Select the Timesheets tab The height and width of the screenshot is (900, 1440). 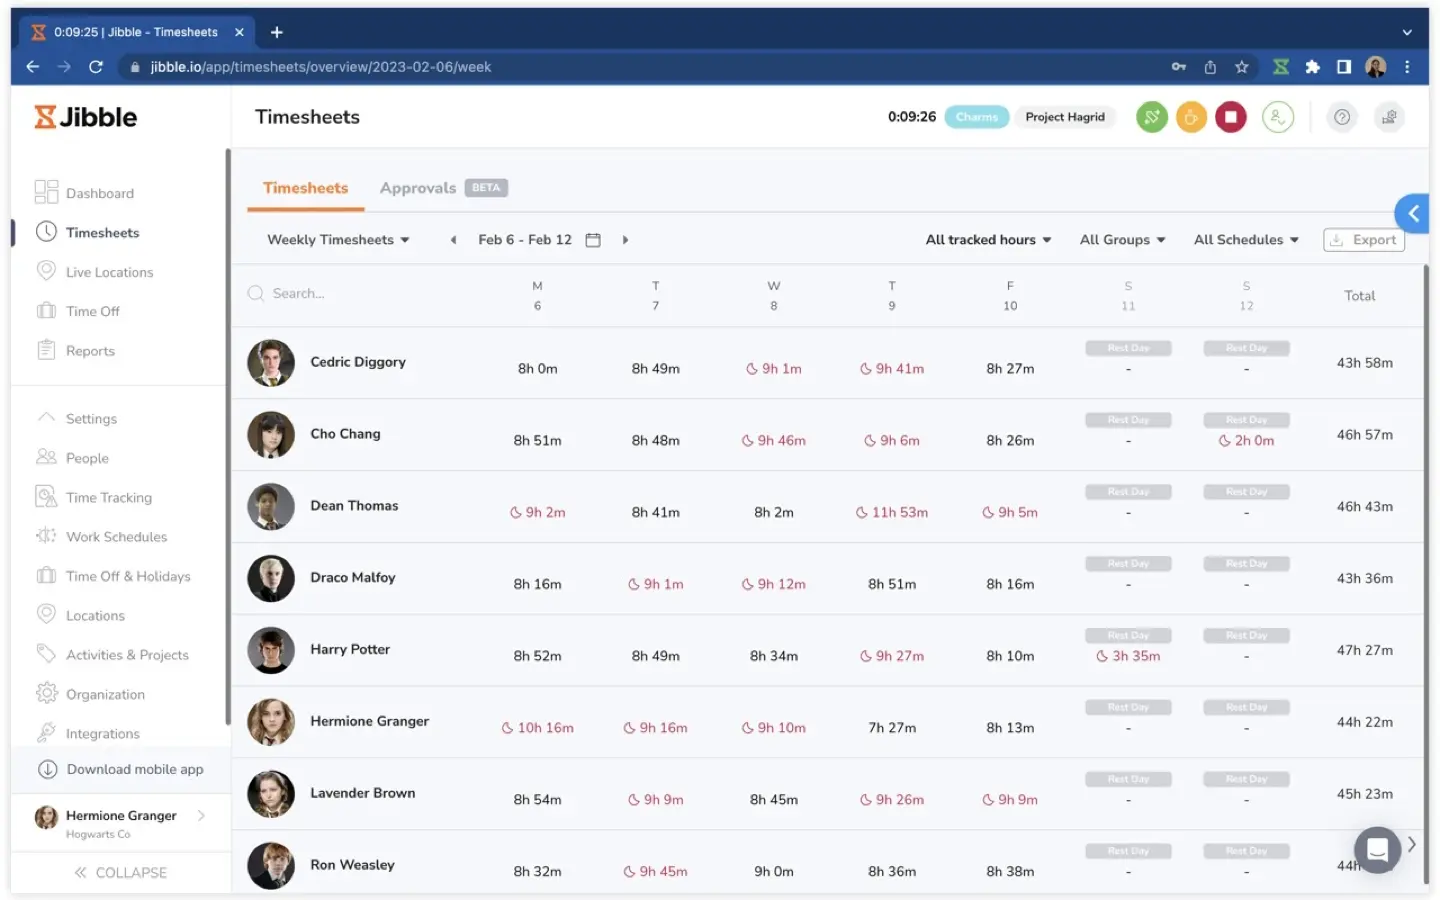[305, 187]
